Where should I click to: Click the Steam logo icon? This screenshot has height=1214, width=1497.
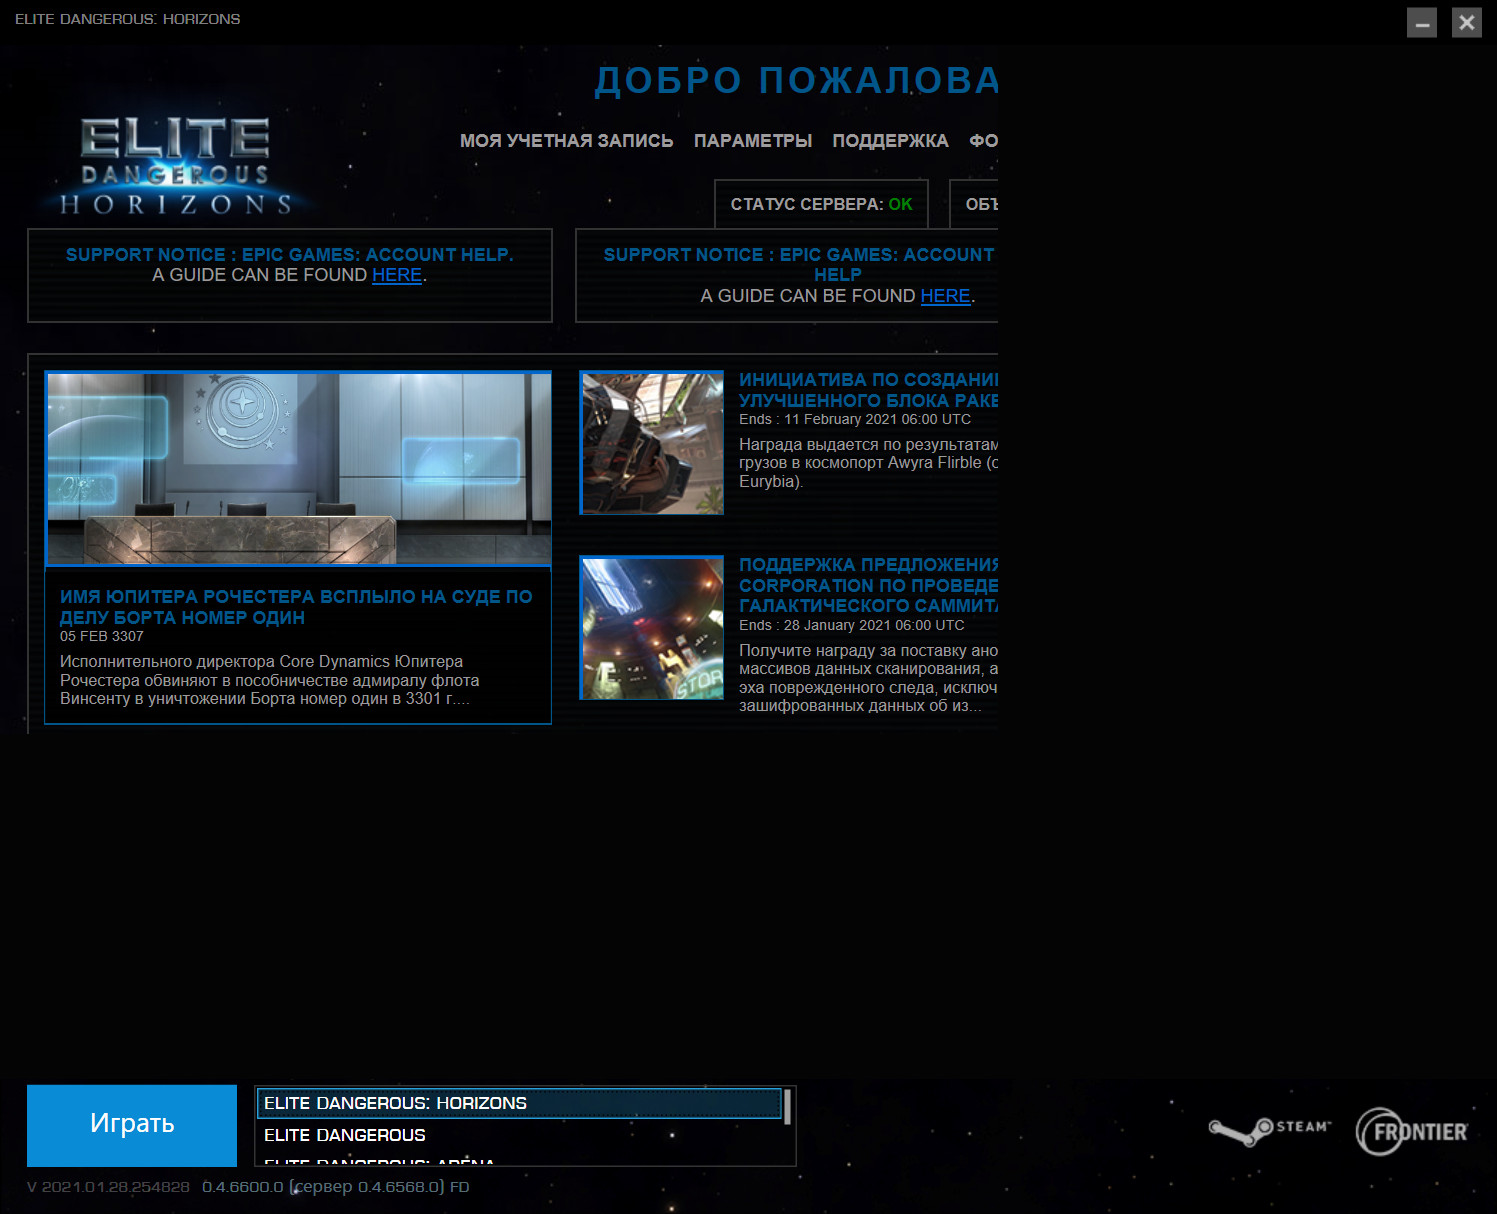coord(1270,1131)
